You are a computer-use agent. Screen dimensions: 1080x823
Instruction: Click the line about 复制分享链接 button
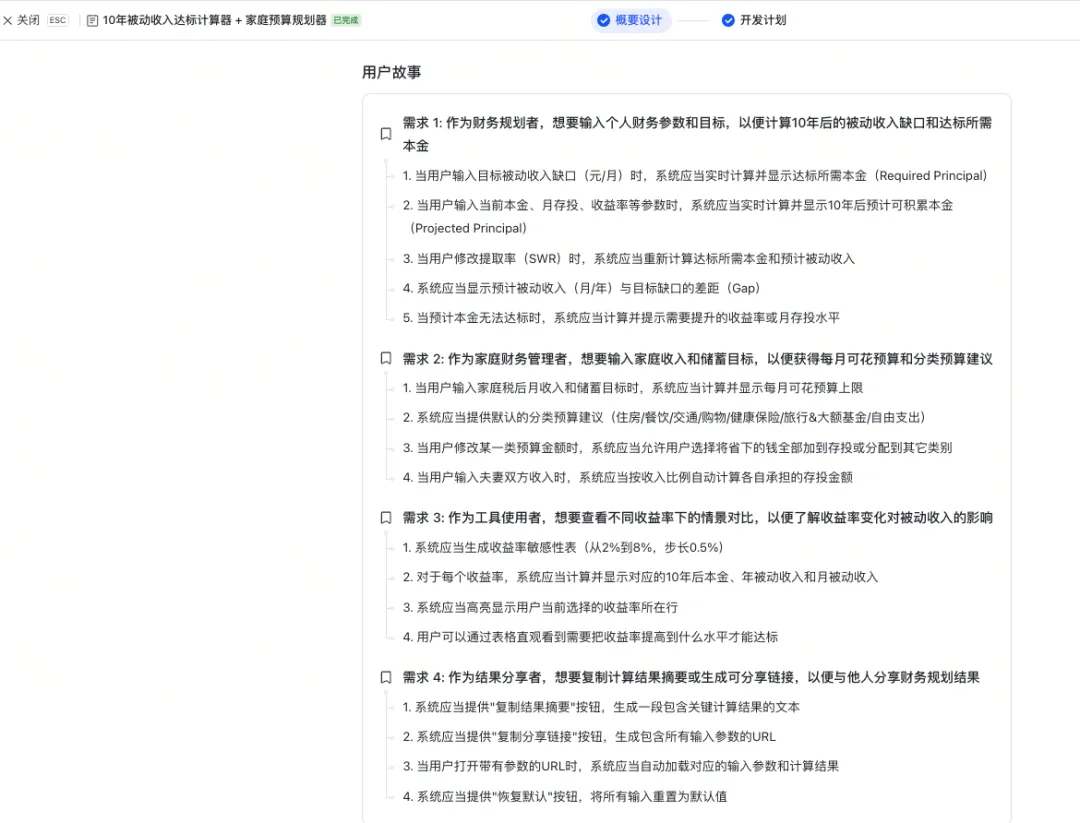[589, 737]
